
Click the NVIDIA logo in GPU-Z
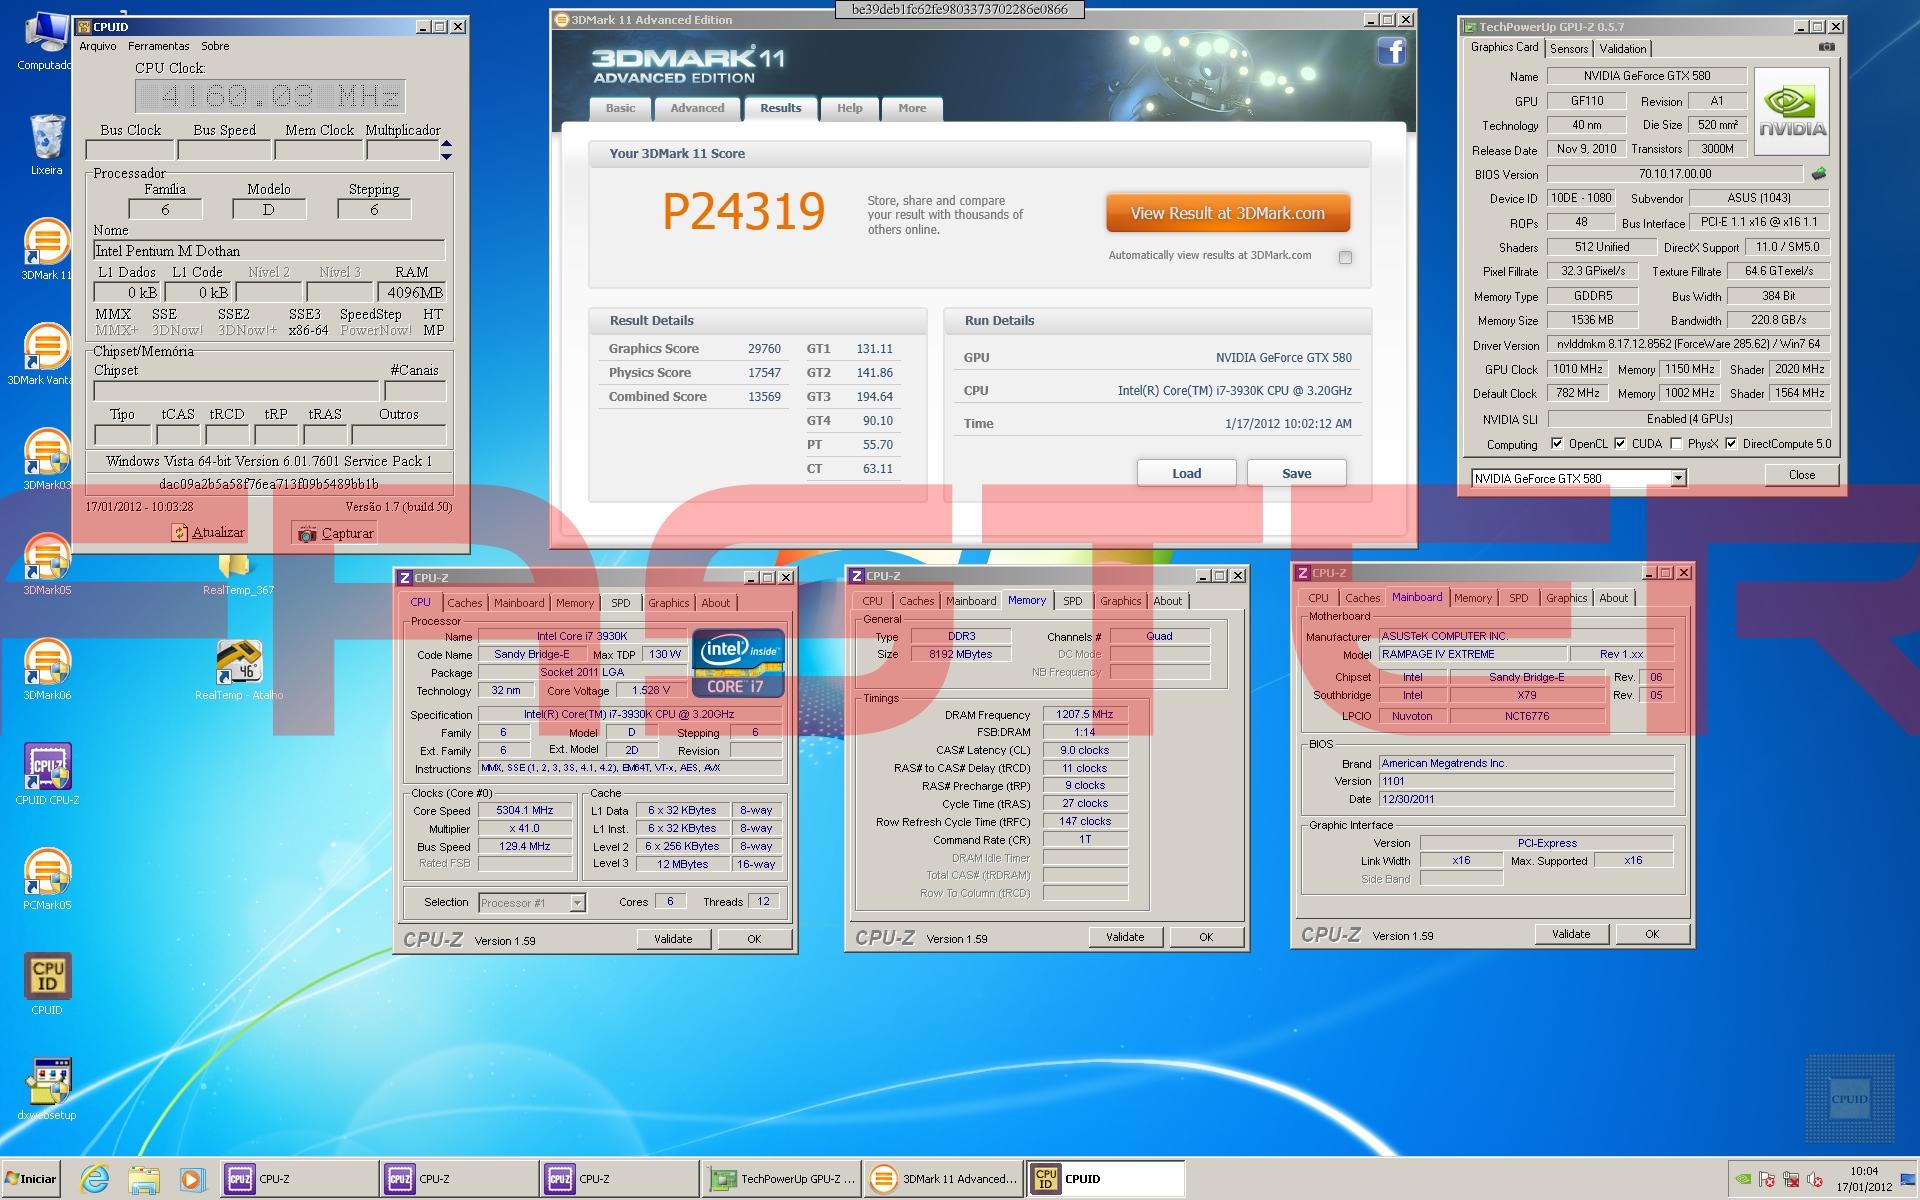(1792, 111)
